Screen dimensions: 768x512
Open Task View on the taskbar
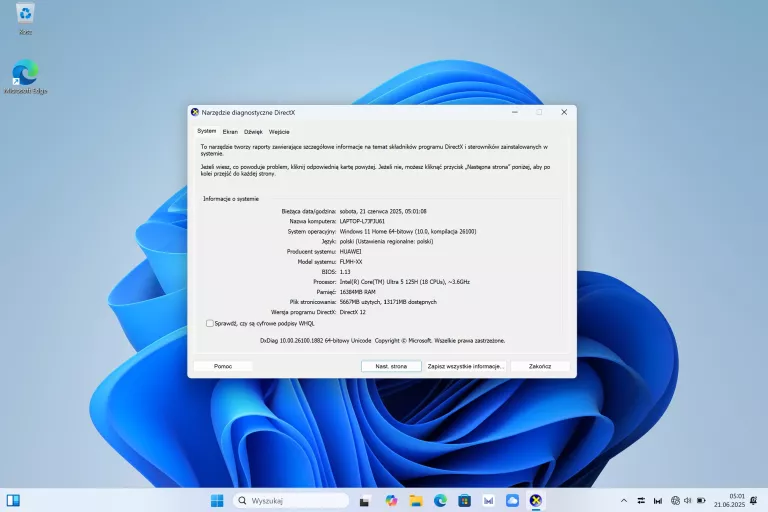[x=364, y=501]
